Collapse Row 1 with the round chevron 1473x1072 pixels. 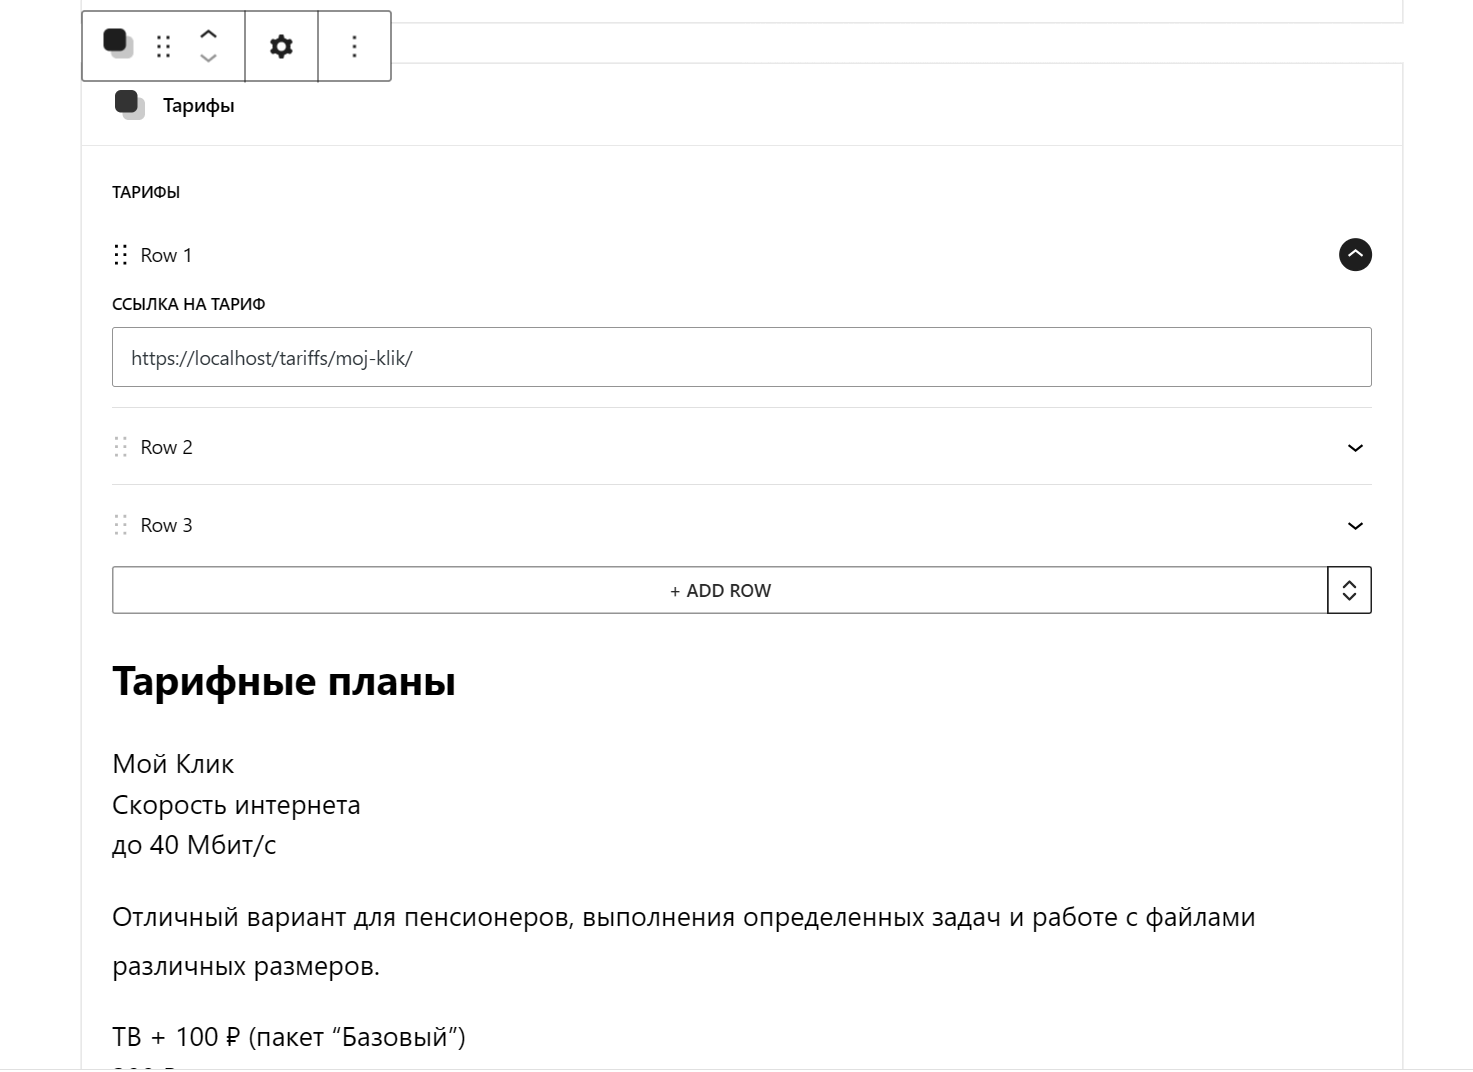pos(1355,255)
